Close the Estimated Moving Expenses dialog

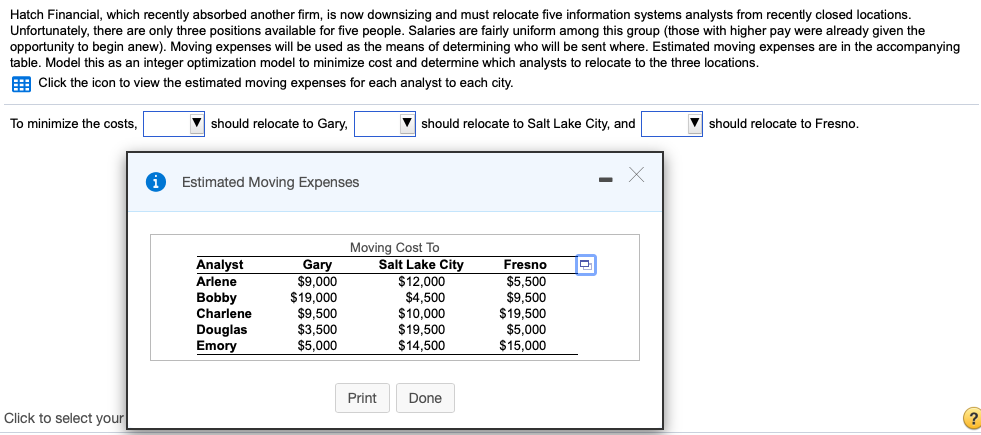click(636, 175)
